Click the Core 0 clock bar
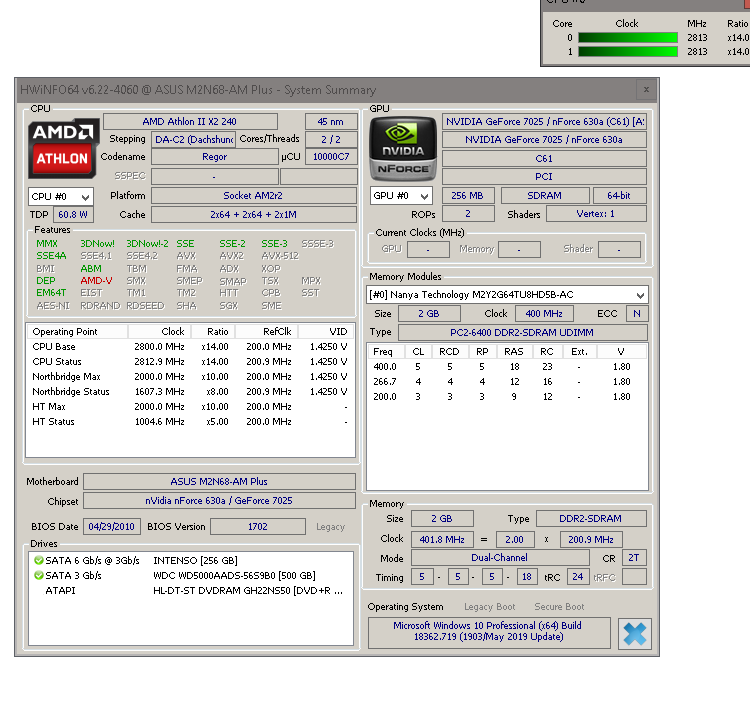The width and height of the screenshot is (750, 712). 628,37
